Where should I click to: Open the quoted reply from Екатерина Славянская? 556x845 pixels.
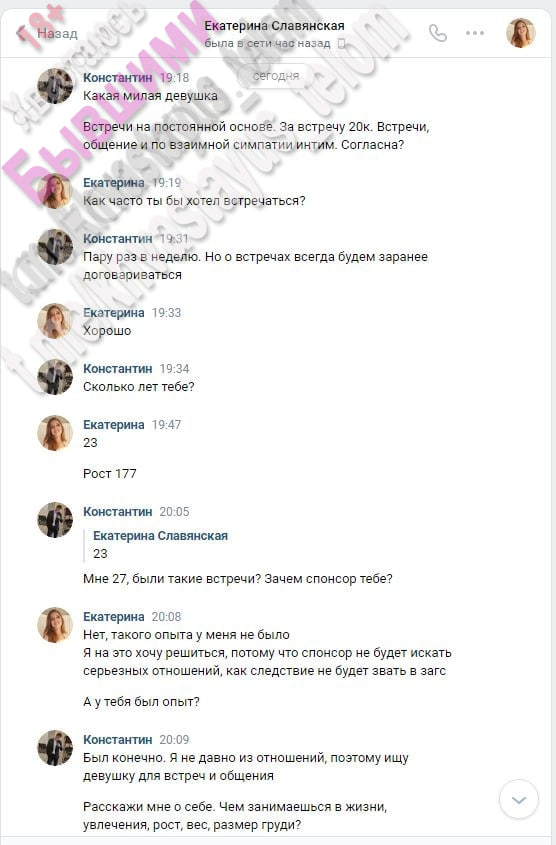pos(161,544)
